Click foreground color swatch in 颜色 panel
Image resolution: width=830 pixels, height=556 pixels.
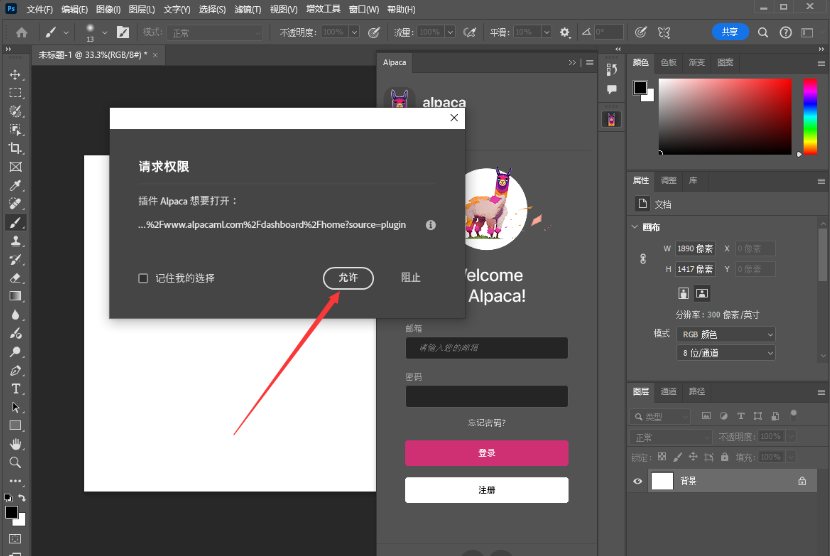tap(640, 87)
